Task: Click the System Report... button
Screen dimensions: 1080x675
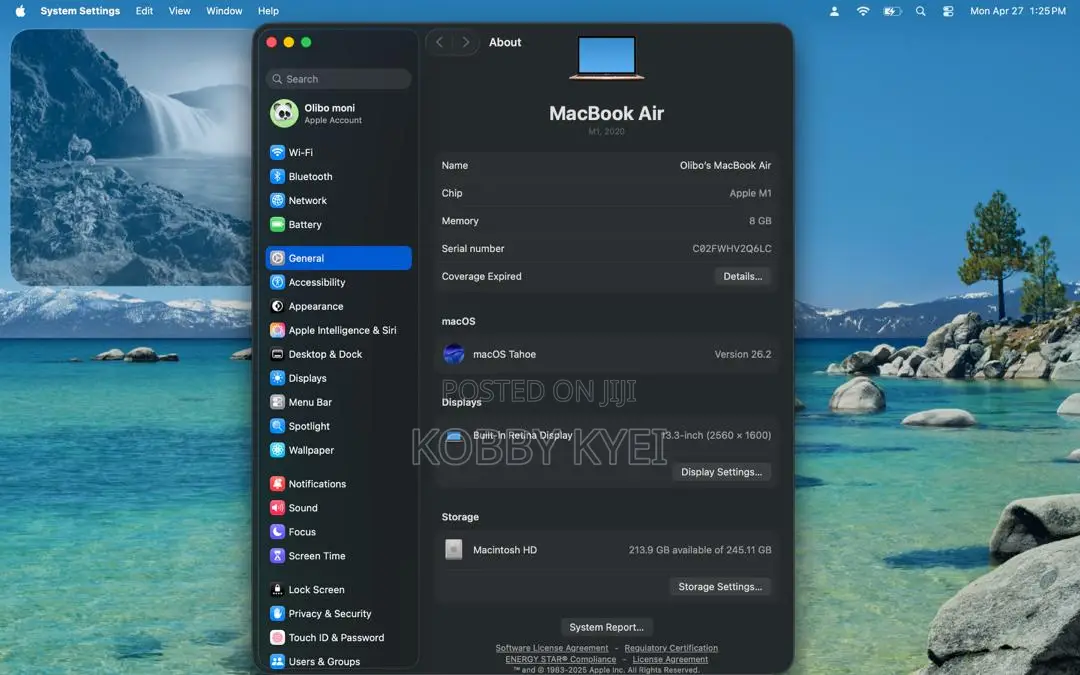Action: click(606, 627)
